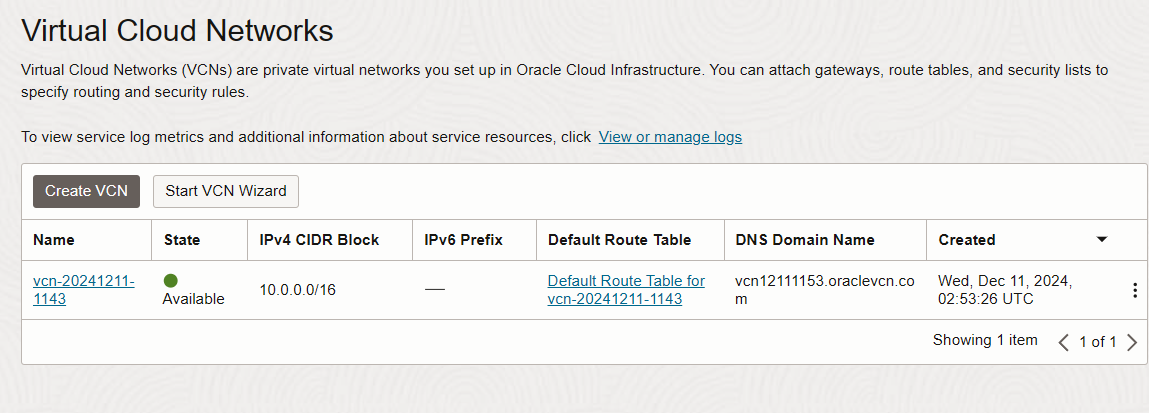Open the View or manage logs link

tap(670, 137)
